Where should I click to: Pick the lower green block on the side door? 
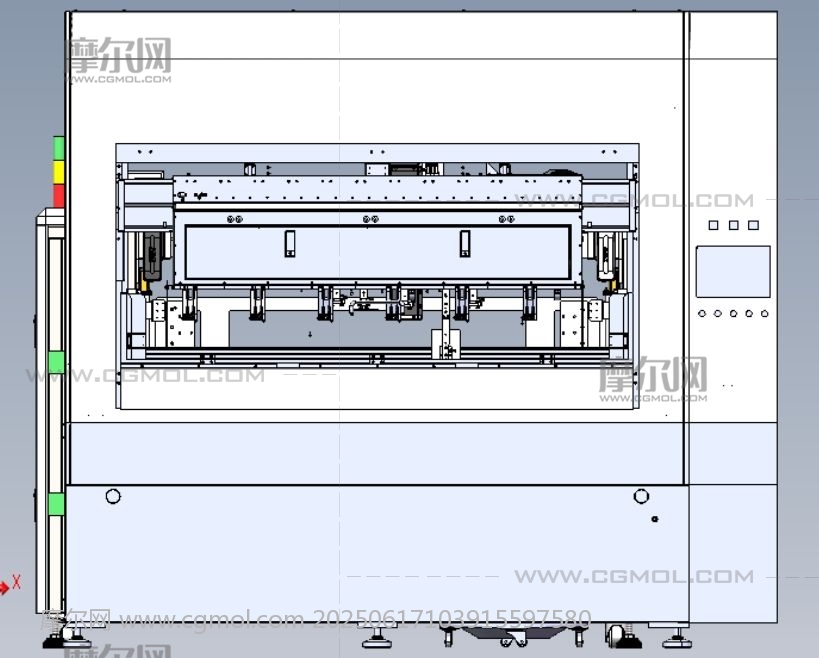(56, 504)
